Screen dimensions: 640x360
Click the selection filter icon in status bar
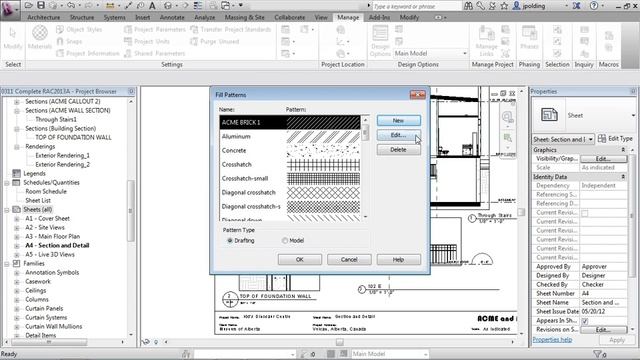(x=598, y=354)
